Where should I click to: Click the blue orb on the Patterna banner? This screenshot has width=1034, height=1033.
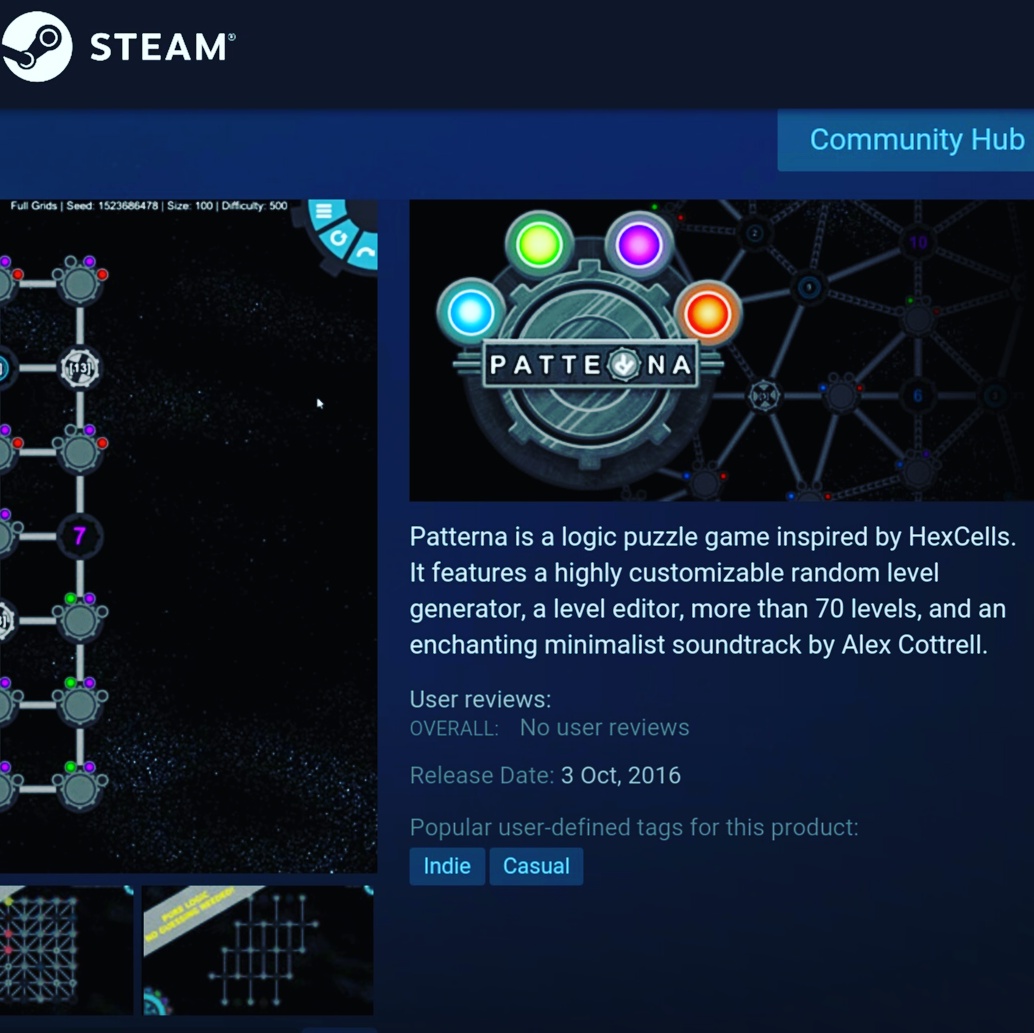pyautogui.click(x=470, y=312)
